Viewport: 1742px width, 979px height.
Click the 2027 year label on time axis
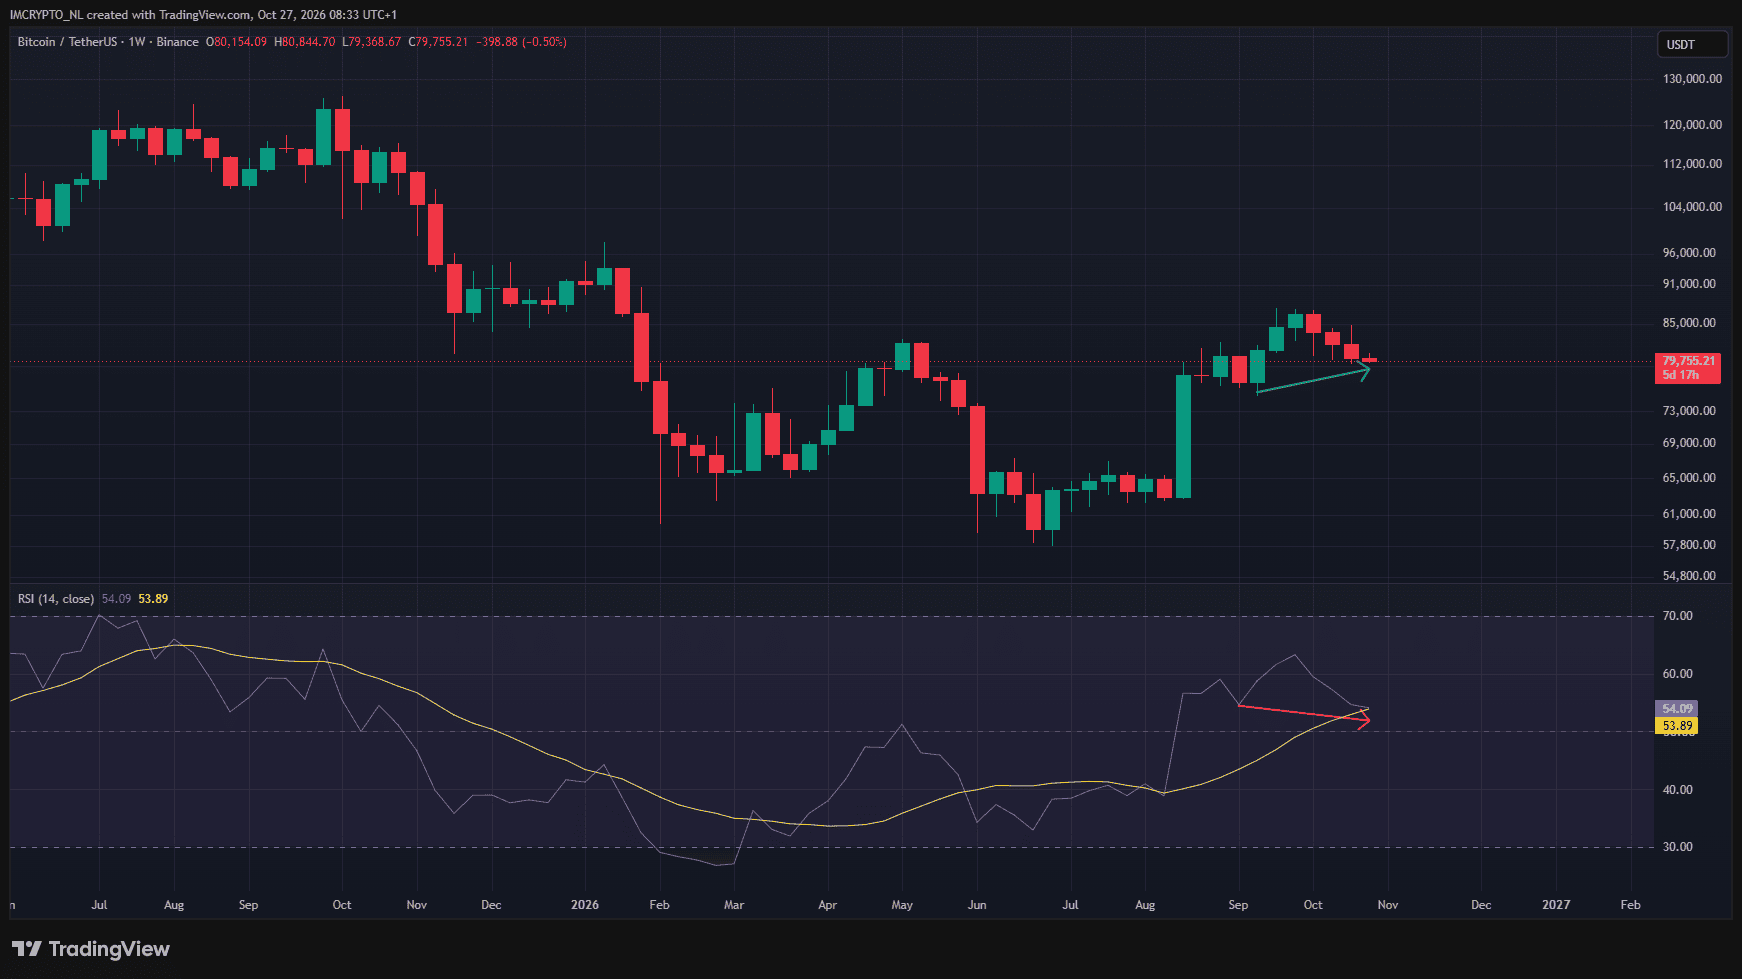point(1556,905)
